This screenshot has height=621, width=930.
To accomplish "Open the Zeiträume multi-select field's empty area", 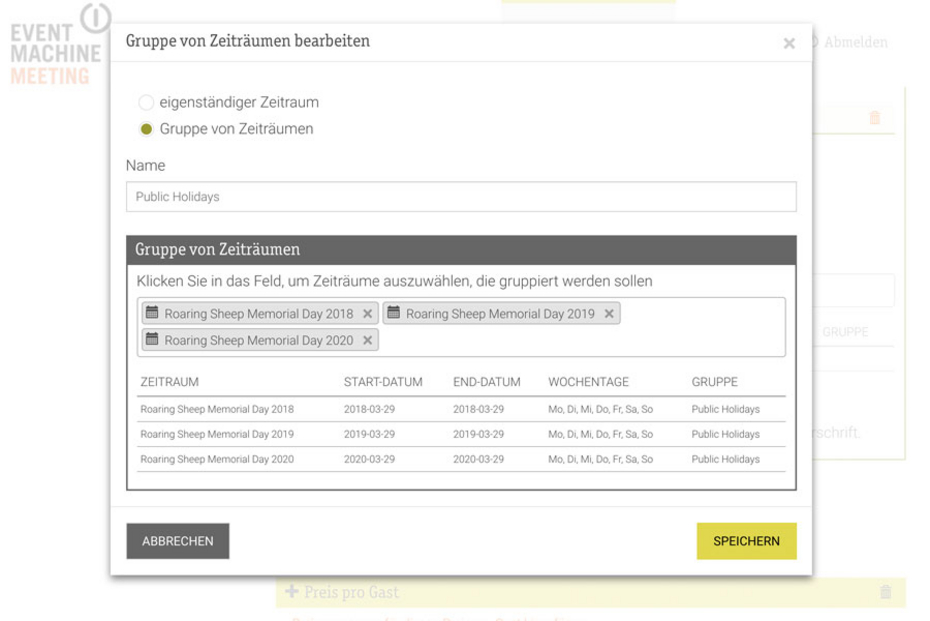I will 580,341.
